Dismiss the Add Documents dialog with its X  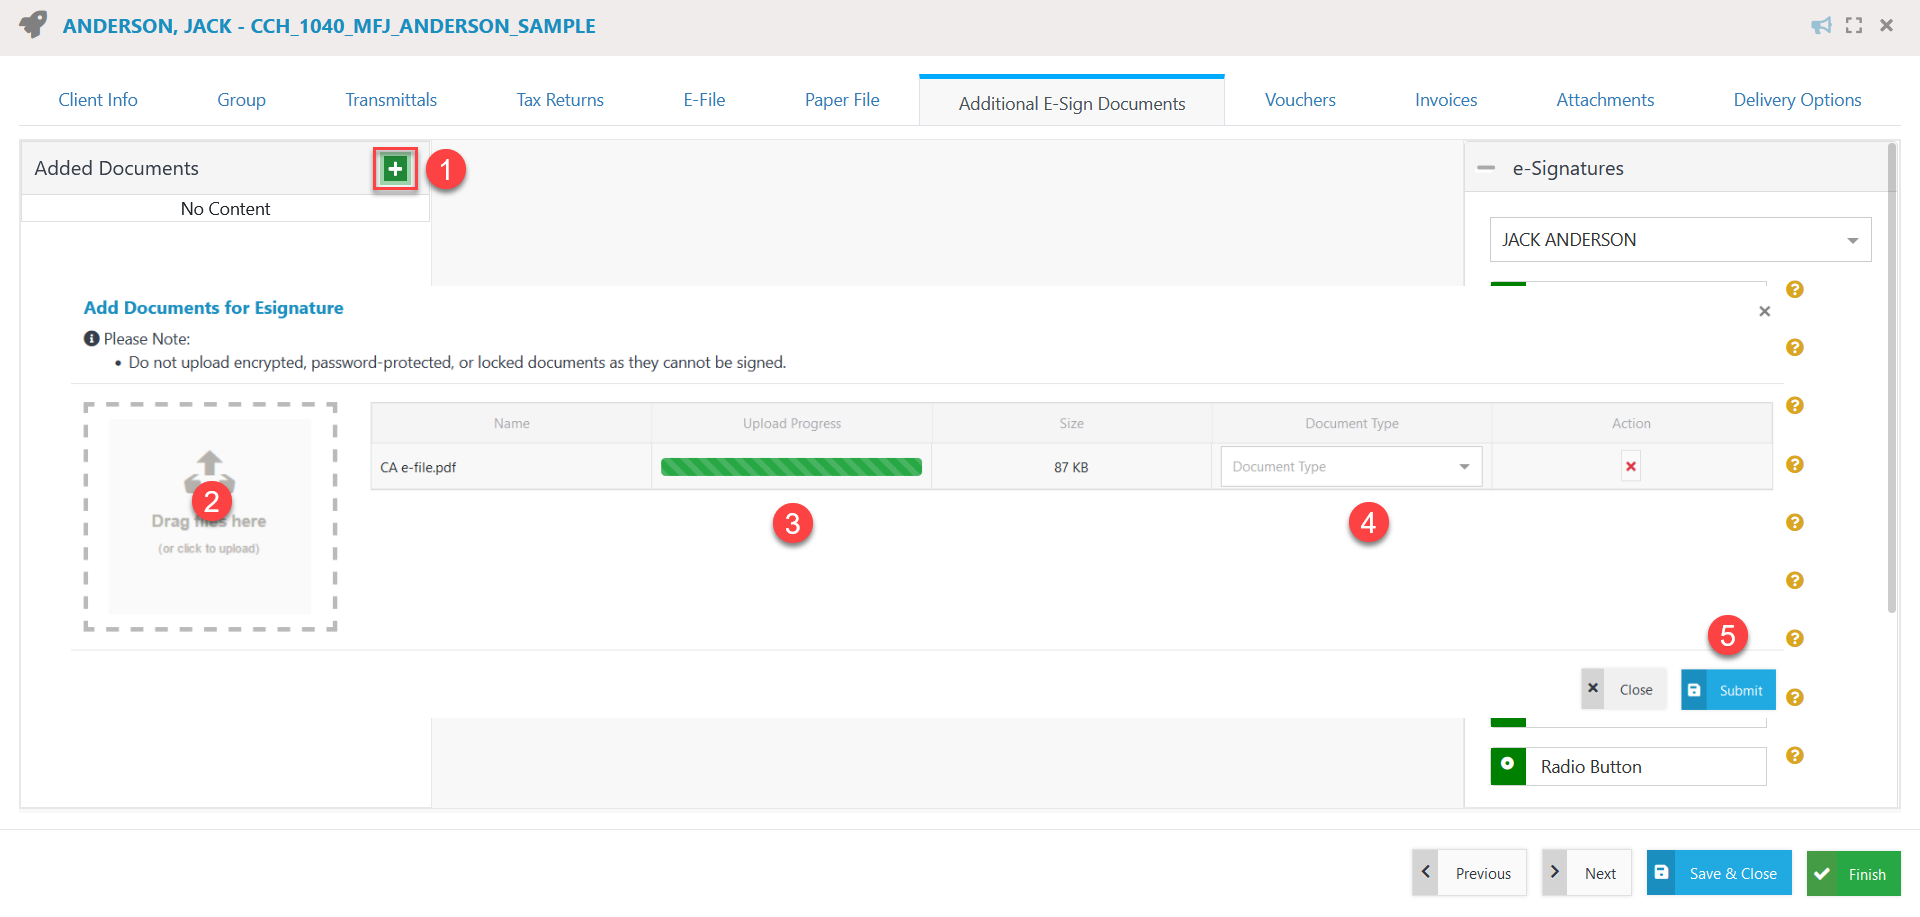click(x=1764, y=311)
